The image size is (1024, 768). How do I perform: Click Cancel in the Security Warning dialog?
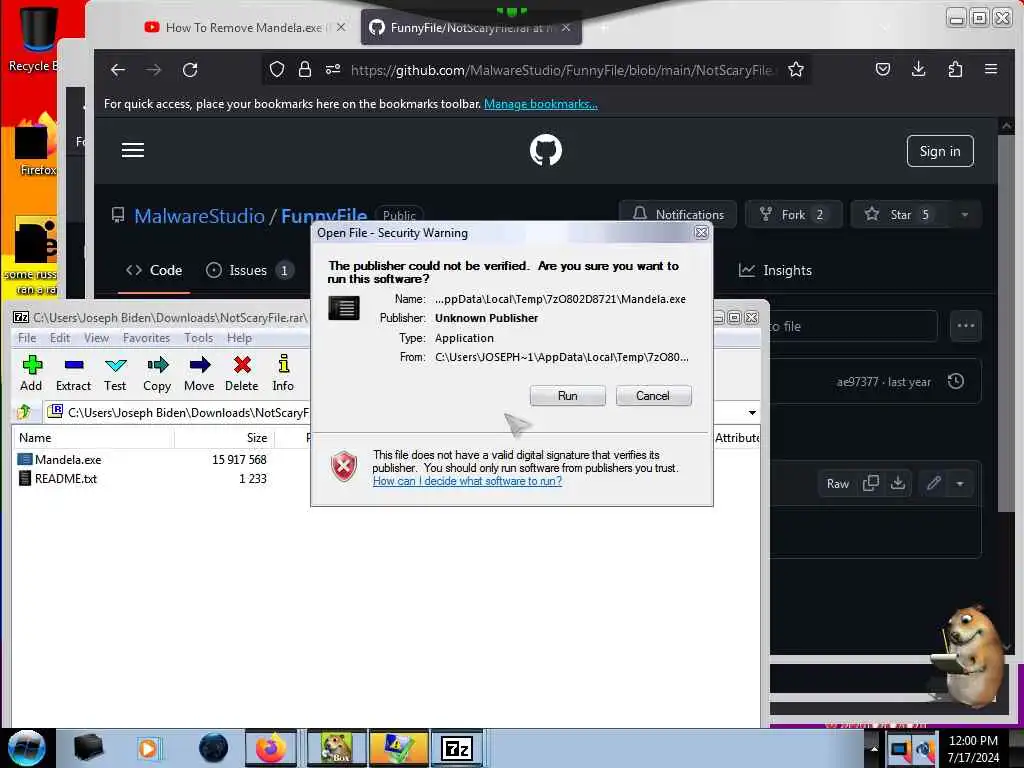tap(652, 396)
